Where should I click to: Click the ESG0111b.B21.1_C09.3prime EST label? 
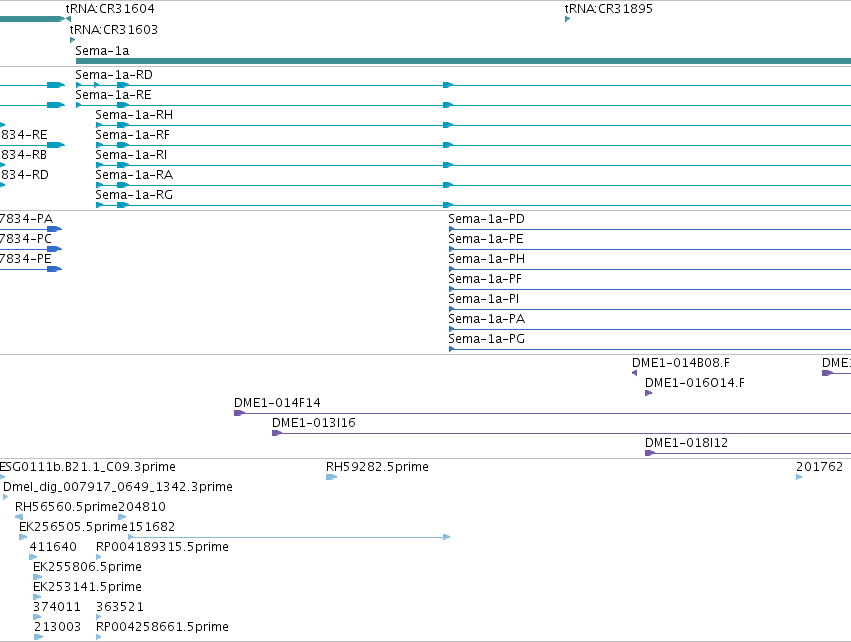(x=87, y=467)
